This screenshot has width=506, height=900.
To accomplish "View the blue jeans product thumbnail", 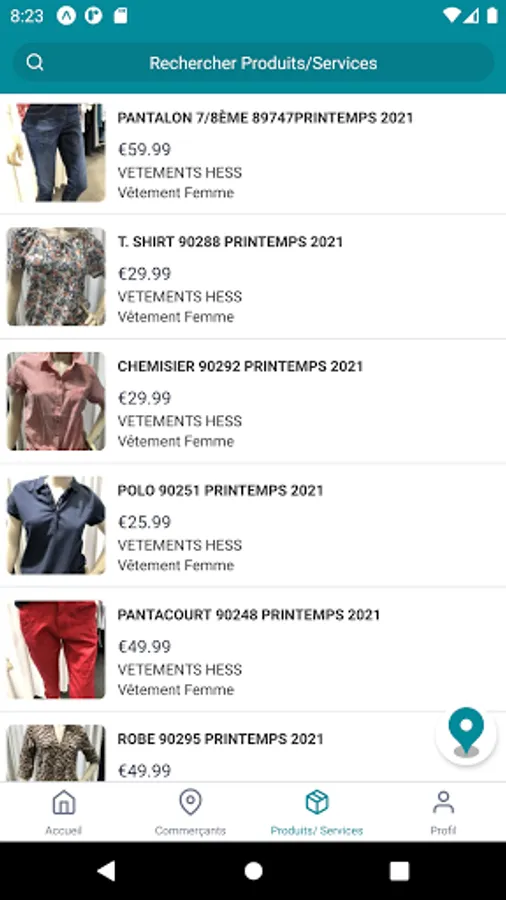I will [x=56, y=153].
